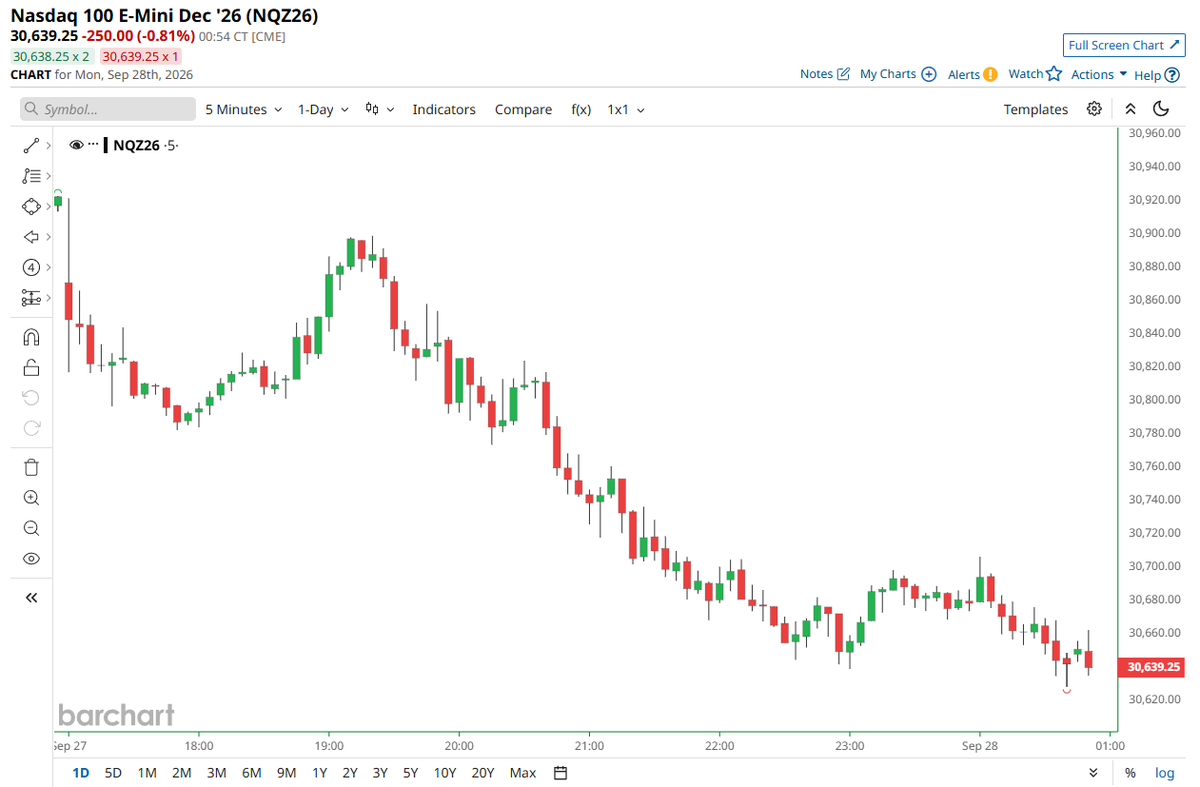
Task: Click the NQZ26 series color bar
Action: click(106, 145)
